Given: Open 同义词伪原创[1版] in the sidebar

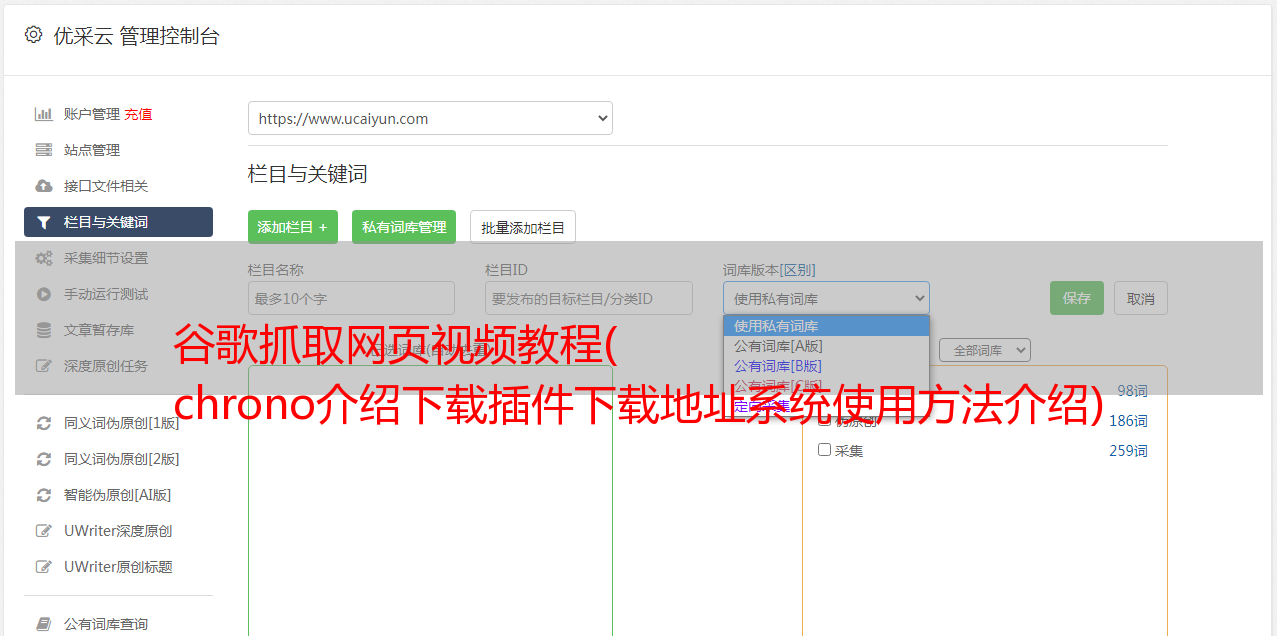Looking at the screenshot, I should pos(122,423).
